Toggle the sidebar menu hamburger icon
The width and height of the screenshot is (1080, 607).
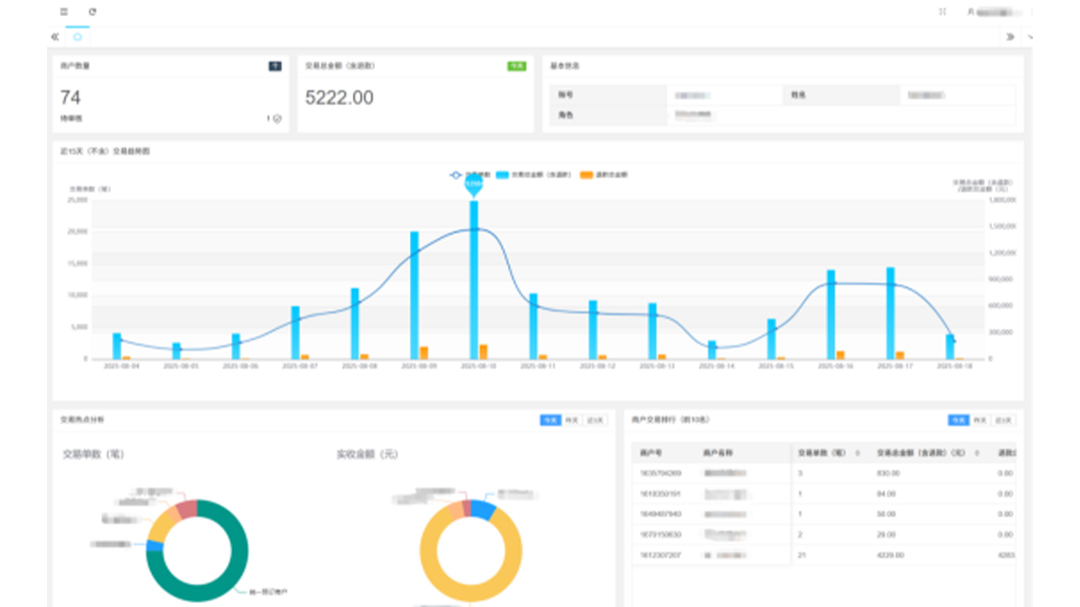coord(64,12)
